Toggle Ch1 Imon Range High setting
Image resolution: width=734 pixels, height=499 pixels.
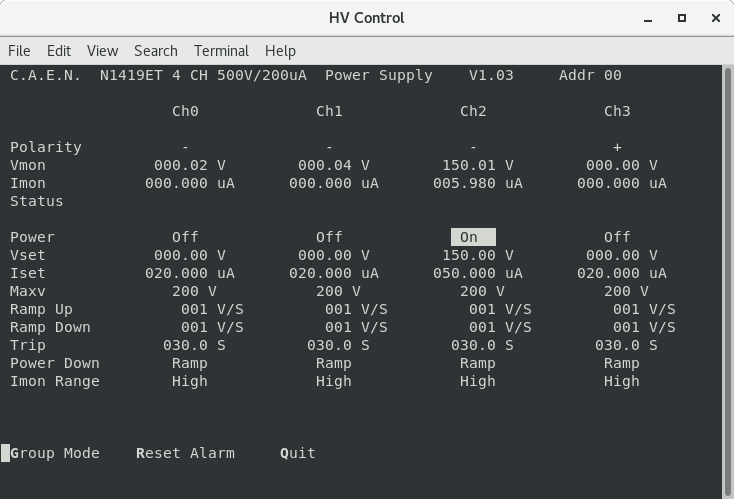point(334,381)
